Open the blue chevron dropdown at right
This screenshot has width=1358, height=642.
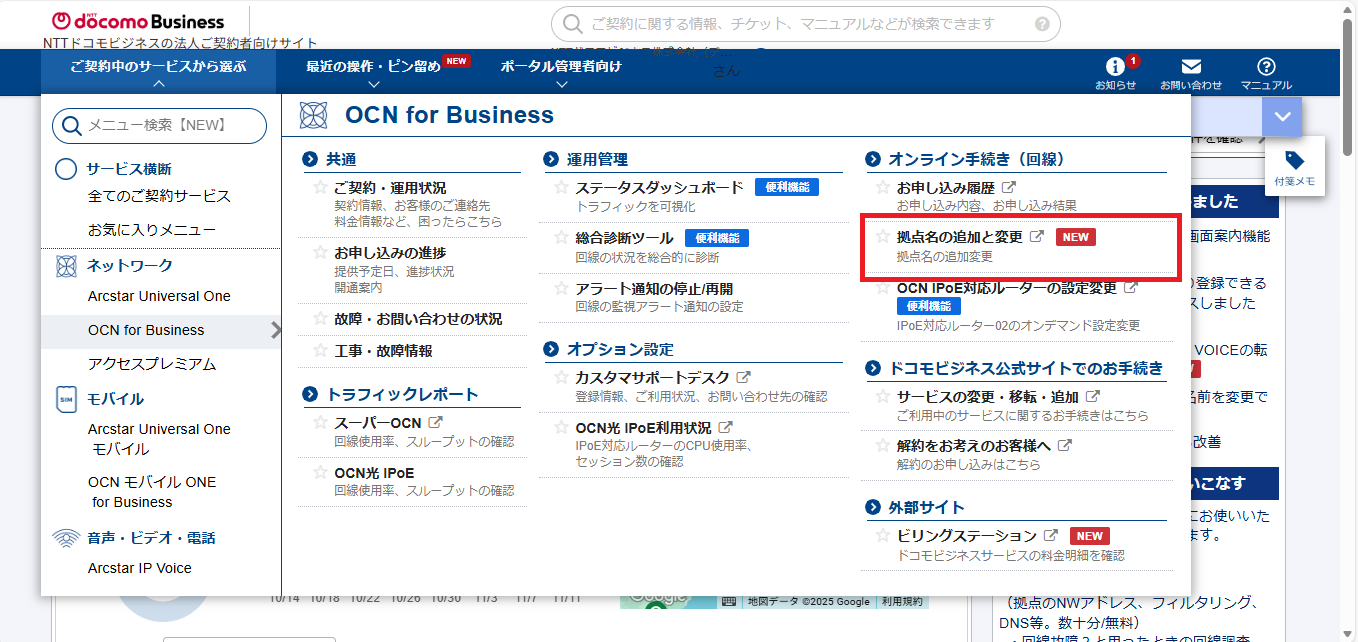pyautogui.click(x=1282, y=117)
